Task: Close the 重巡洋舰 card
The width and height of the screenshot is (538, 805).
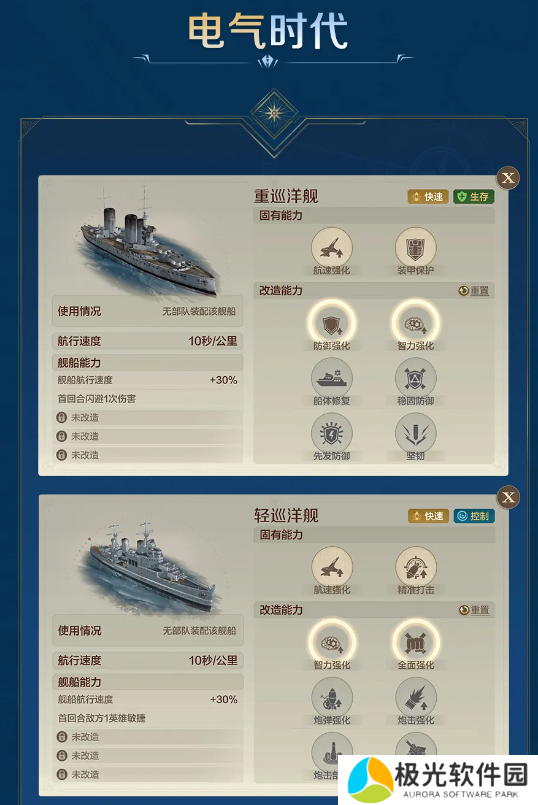Action: click(508, 178)
